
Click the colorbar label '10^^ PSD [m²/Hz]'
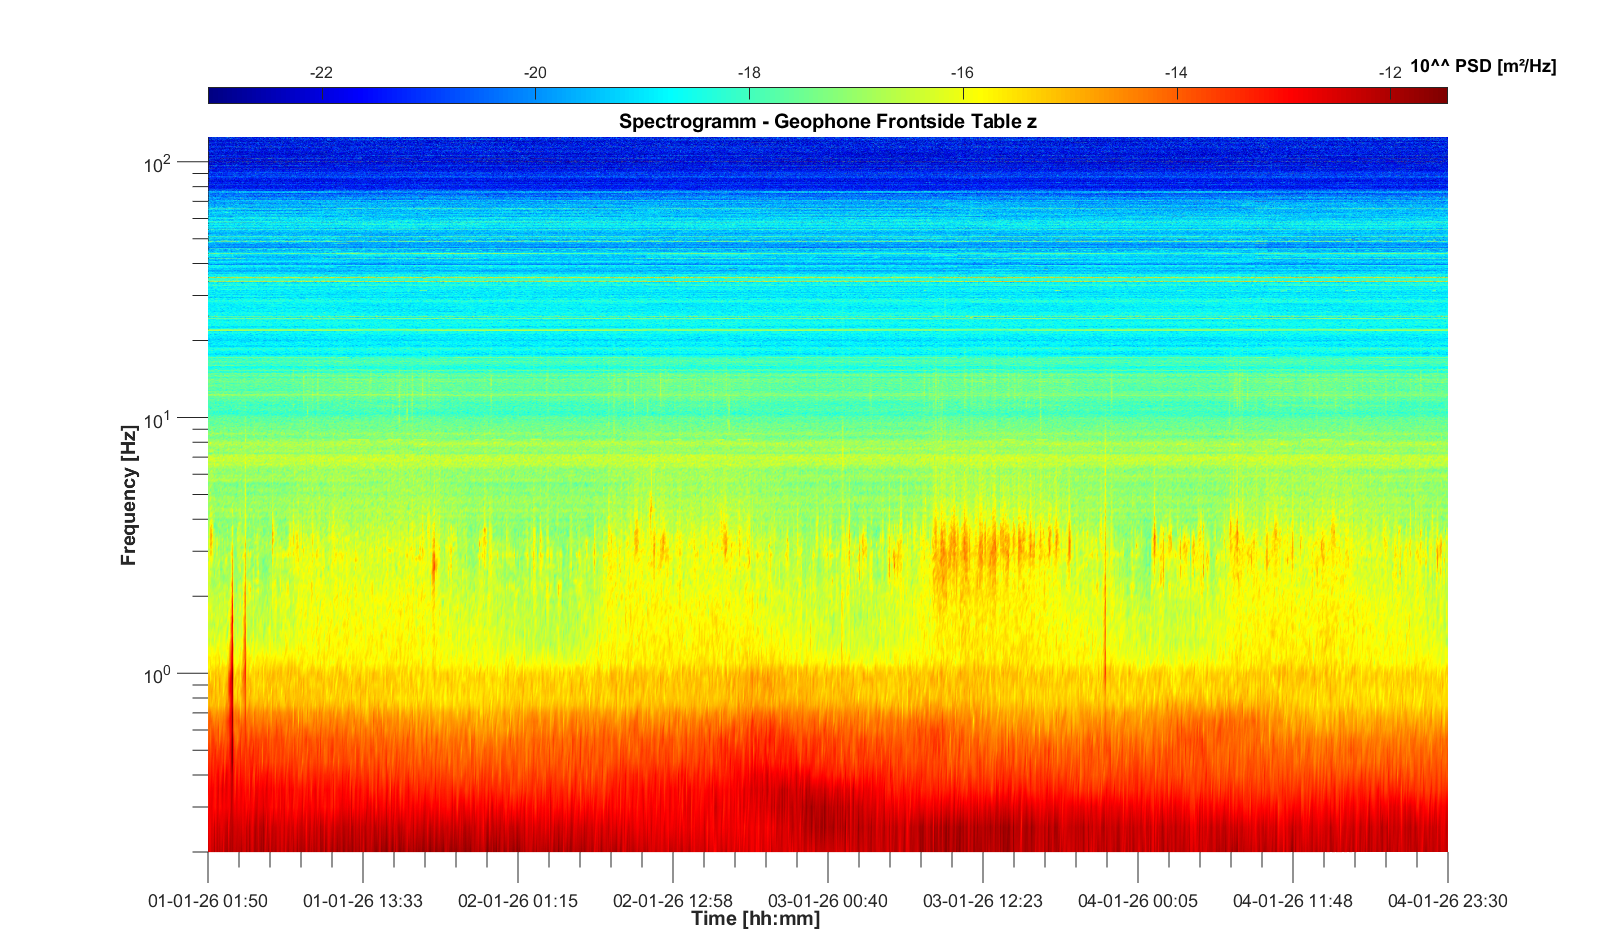1482,67
